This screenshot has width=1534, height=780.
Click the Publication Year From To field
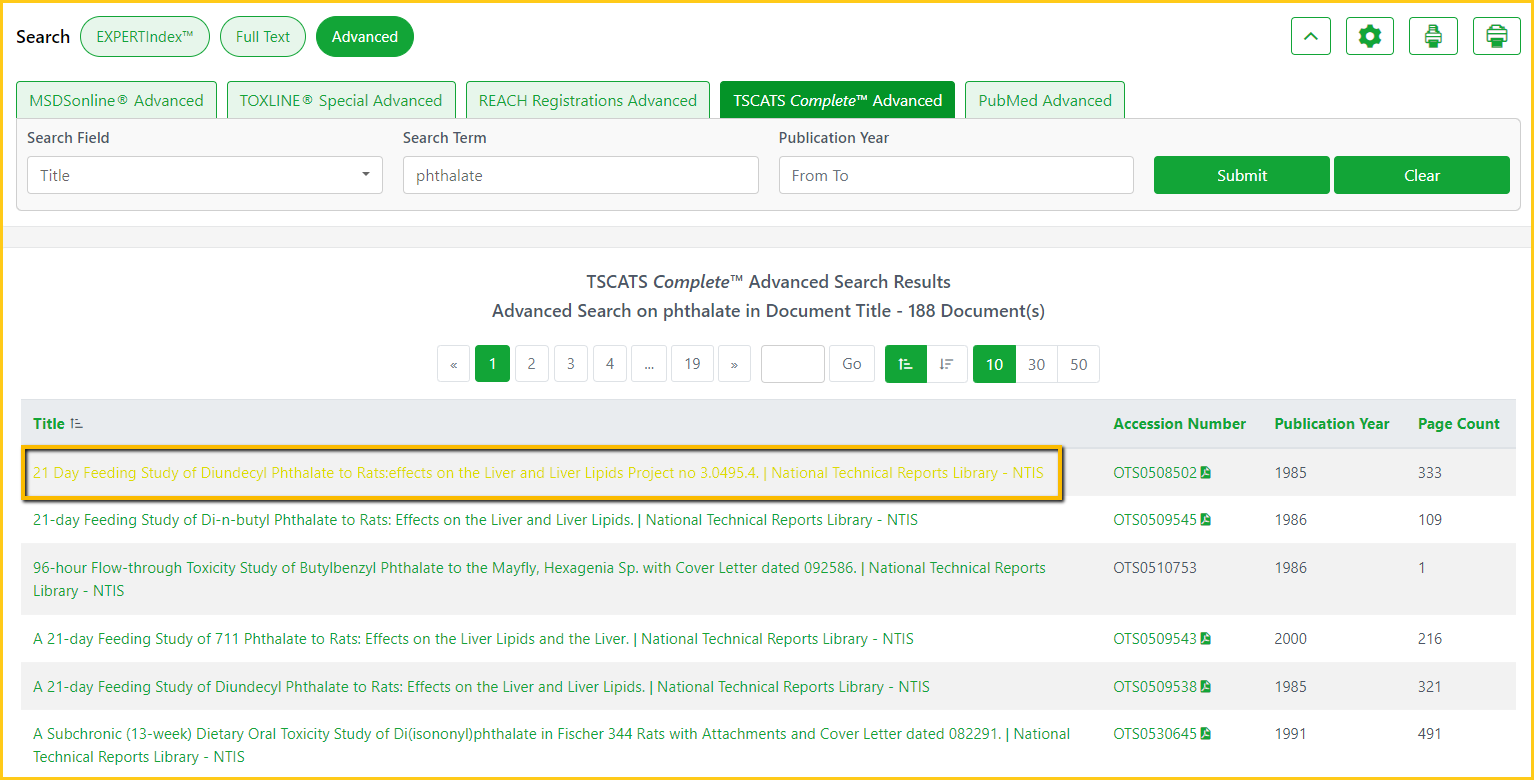click(x=955, y=175)
